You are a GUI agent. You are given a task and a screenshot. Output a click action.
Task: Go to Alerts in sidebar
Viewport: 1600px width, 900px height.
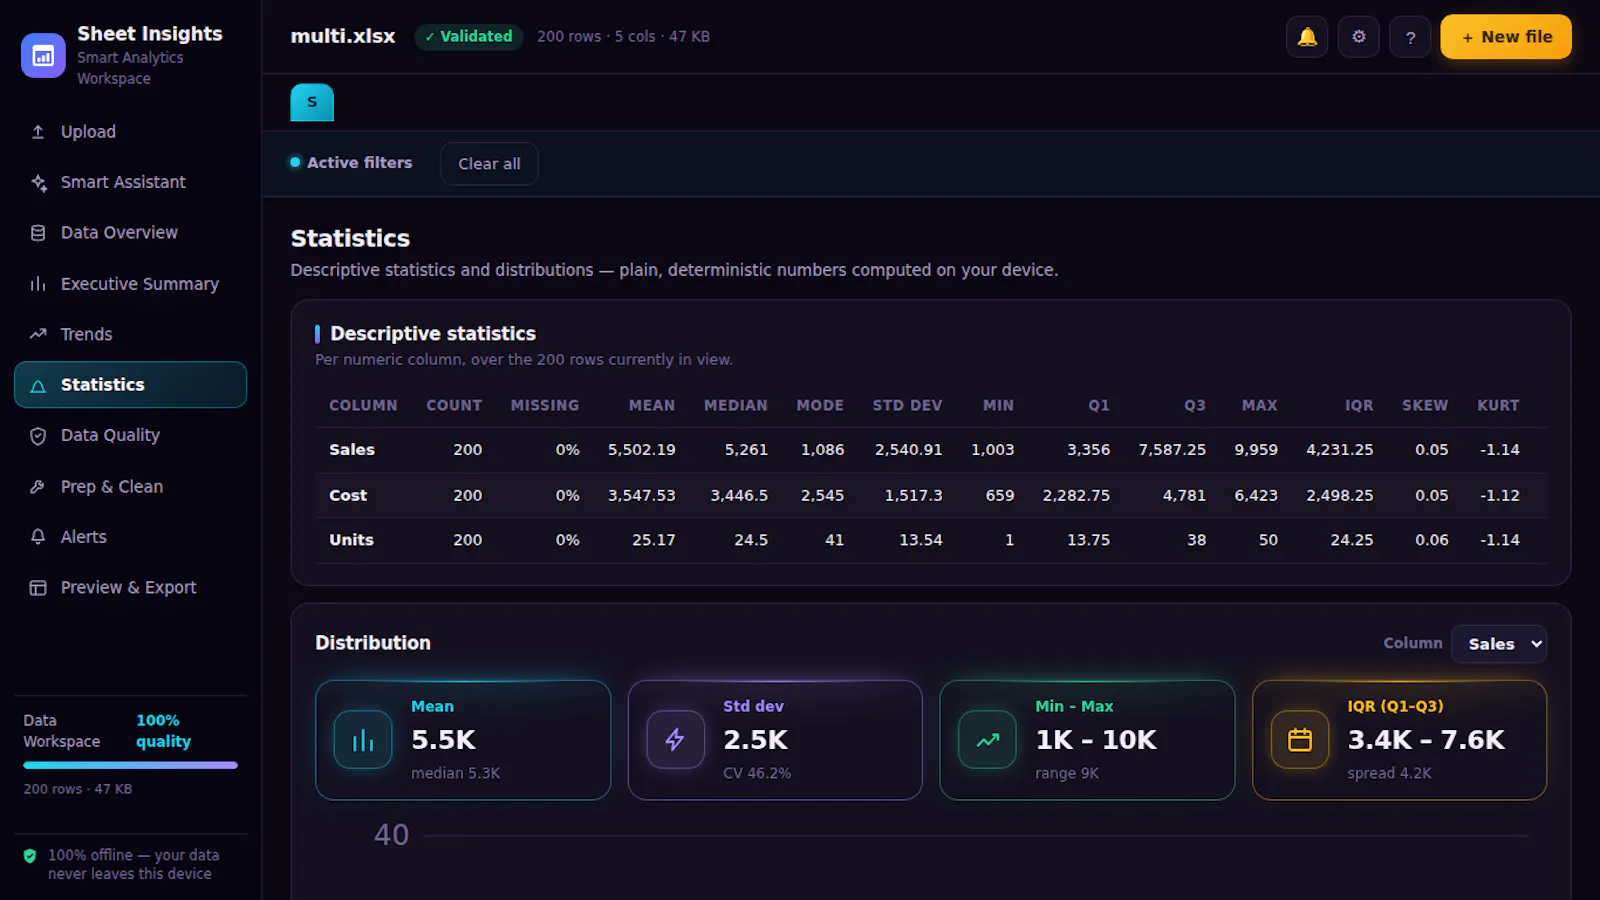pyautogui.click(x=130, y=537)
